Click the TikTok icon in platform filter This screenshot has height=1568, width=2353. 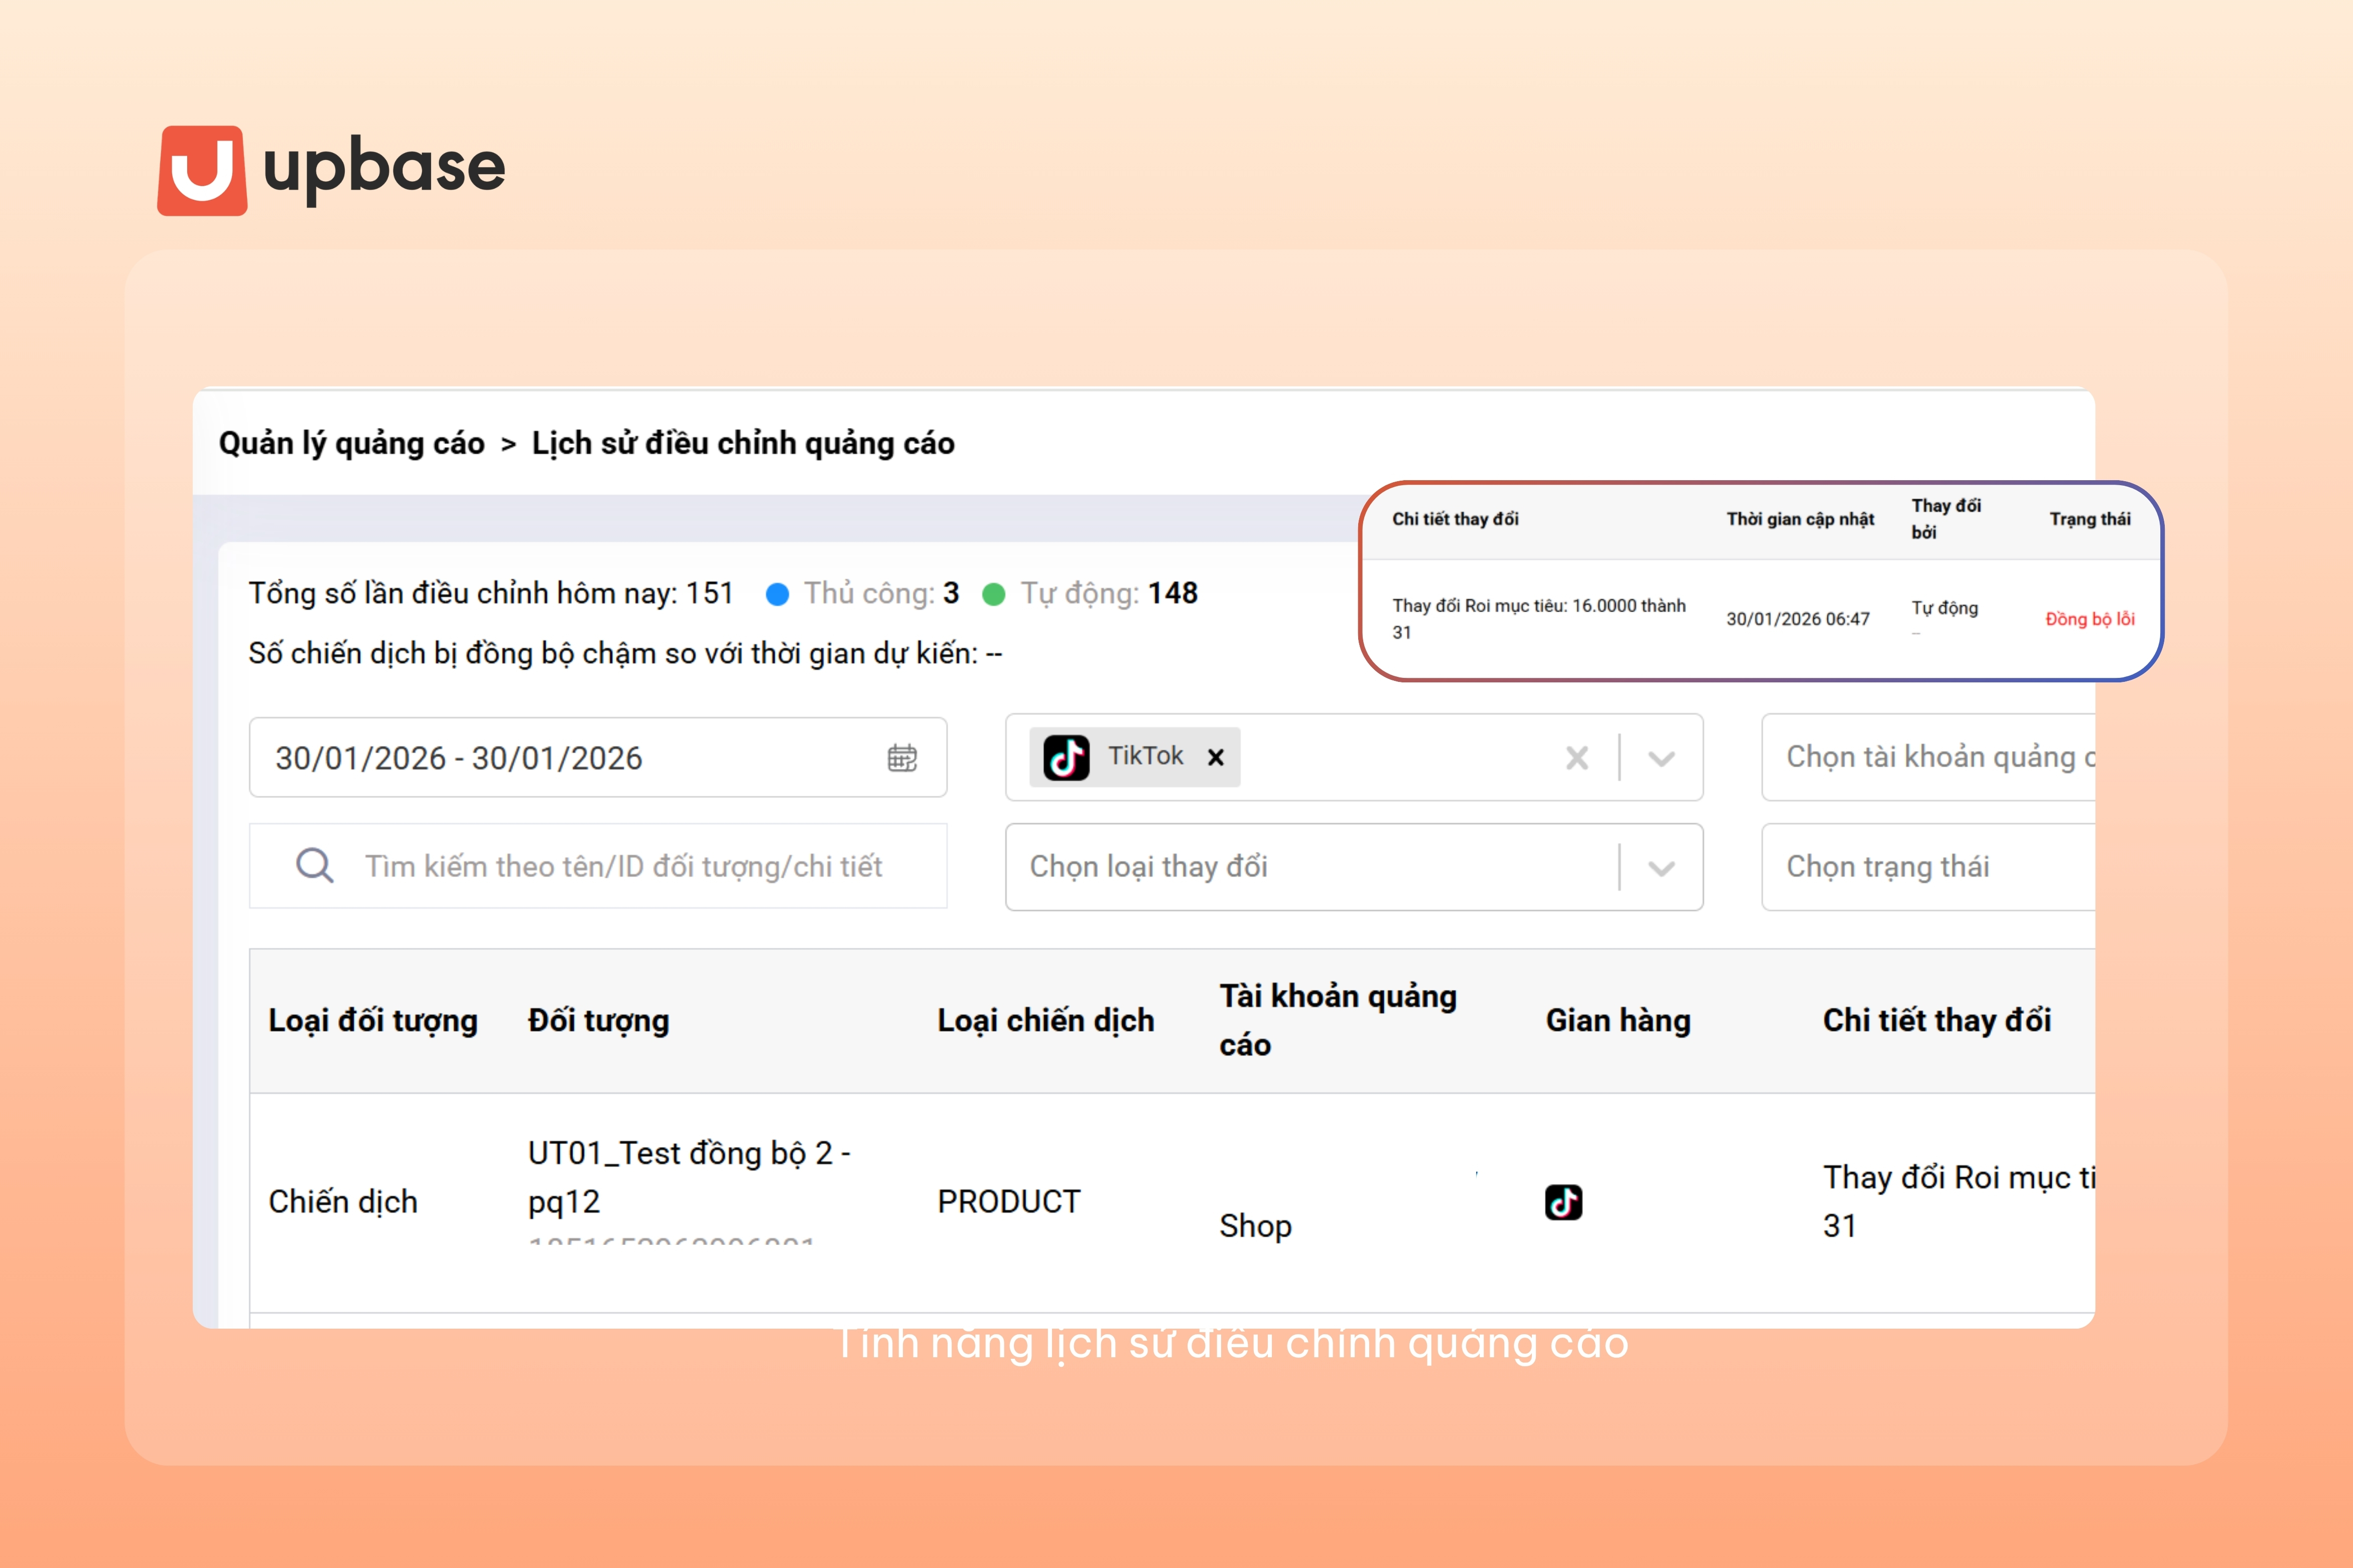coord(1066,757)
